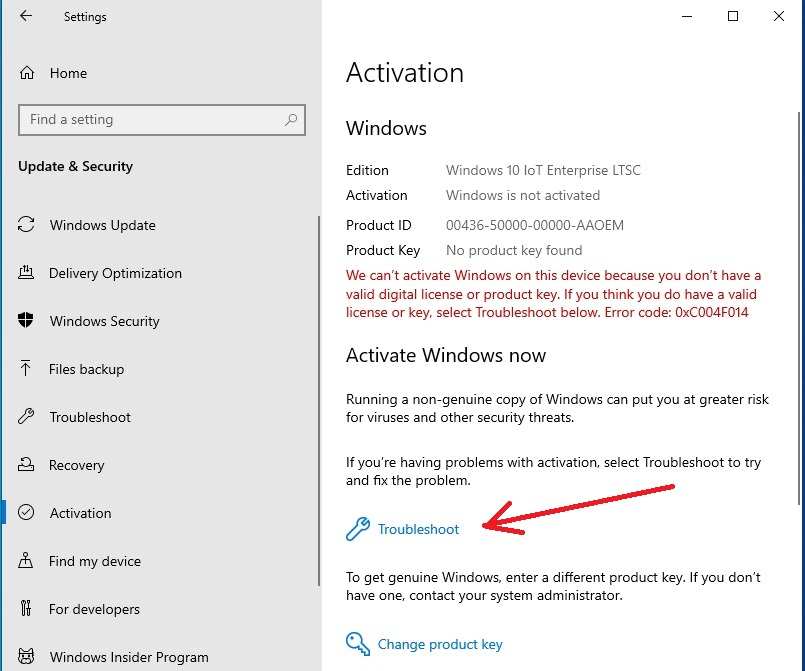This screenshot has height=671, width=805.
Task: Open Windows Update page
Action: click(x=103, y=225)
